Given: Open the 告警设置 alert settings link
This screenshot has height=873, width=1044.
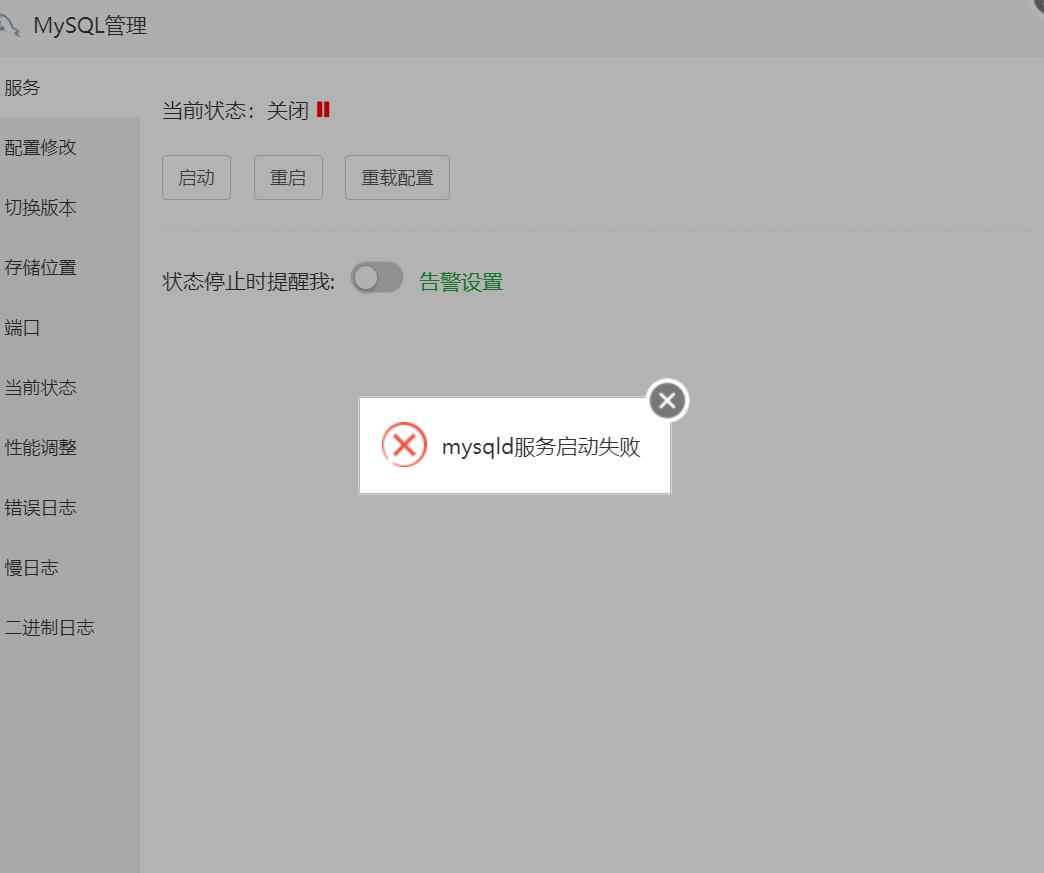Looking at the screenshot, I should (461, 282).
